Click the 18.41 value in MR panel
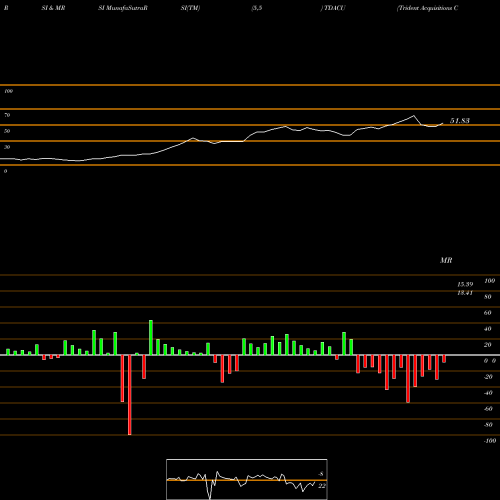This screenshot has width=500, height=500. 465,293
